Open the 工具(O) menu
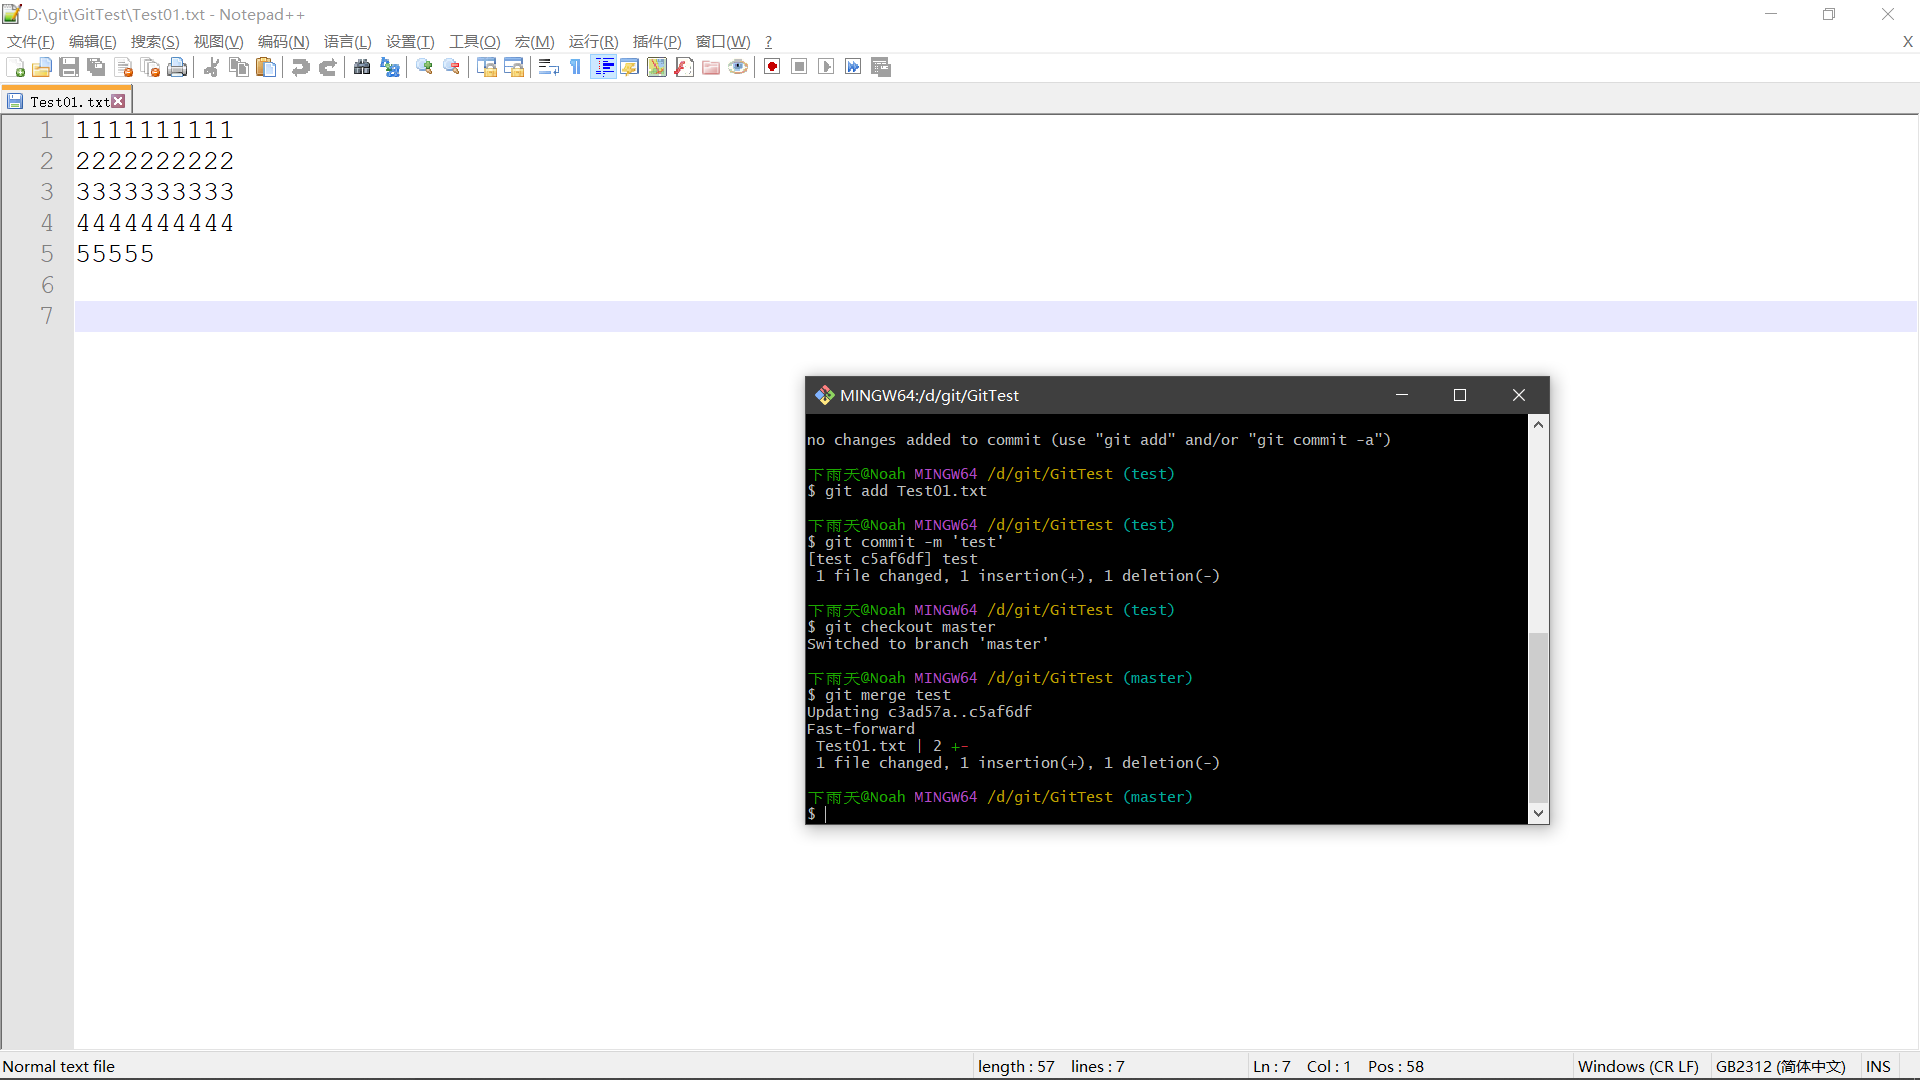This screenshot has width=1920, height=1080. click(474, 41)
